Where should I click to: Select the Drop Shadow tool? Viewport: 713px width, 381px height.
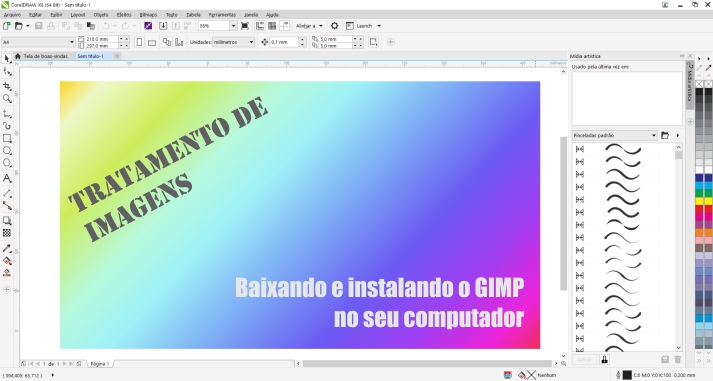(x=7, y=221)
